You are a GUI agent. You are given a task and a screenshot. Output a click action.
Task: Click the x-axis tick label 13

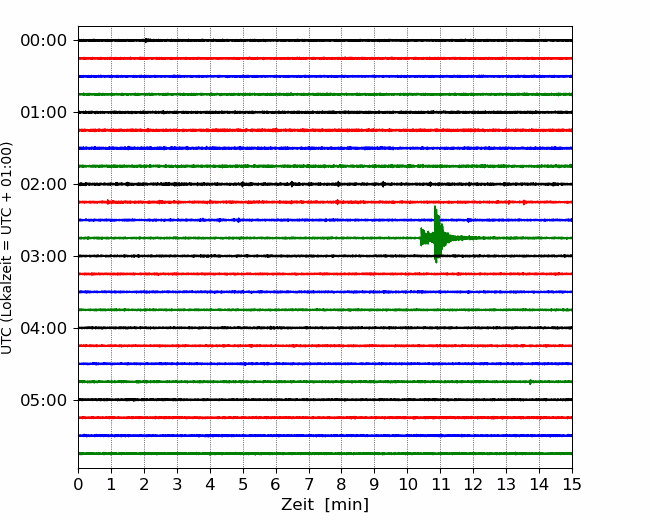click(506, 484)
